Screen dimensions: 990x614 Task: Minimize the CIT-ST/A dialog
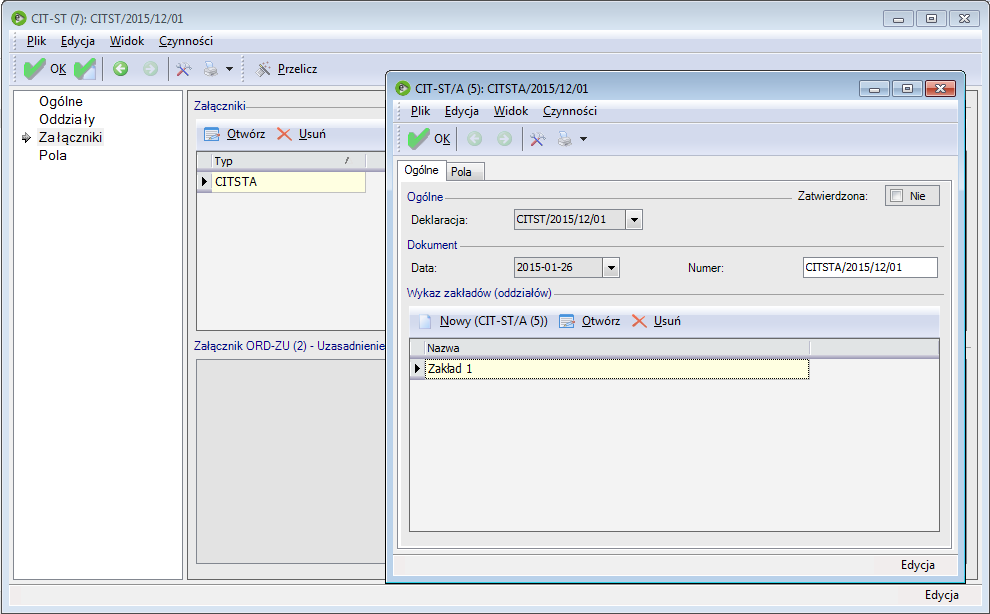click(x=874, y=88)
